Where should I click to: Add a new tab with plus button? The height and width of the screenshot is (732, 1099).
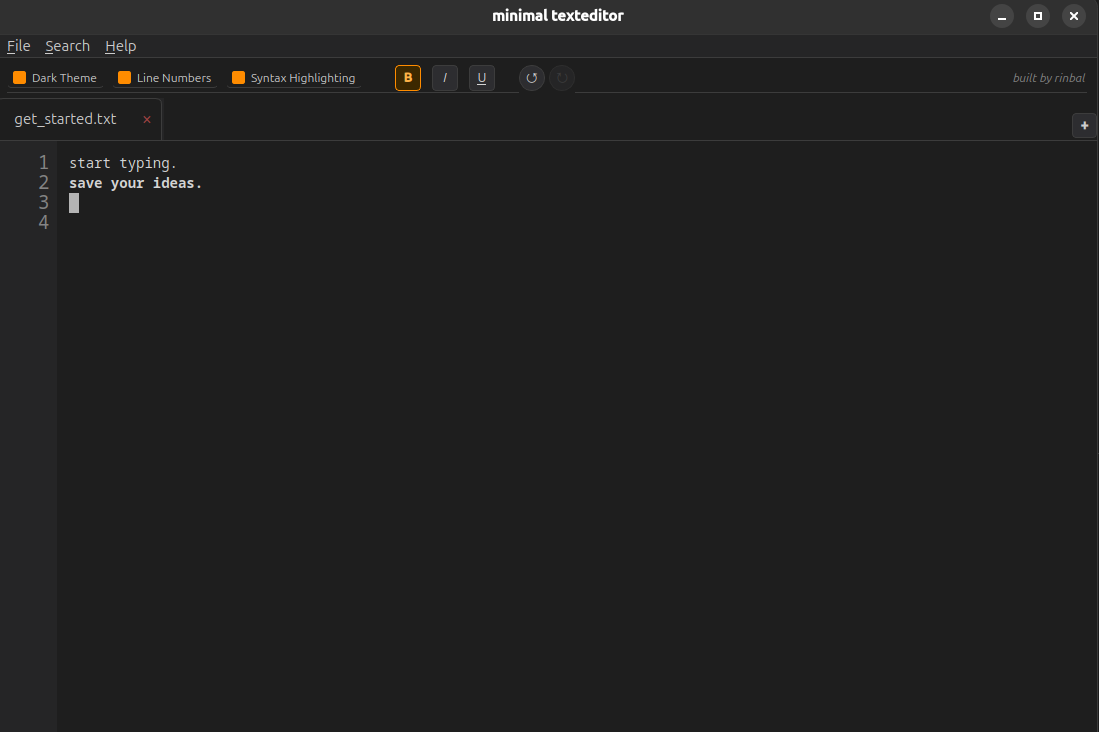point(1084,126)
